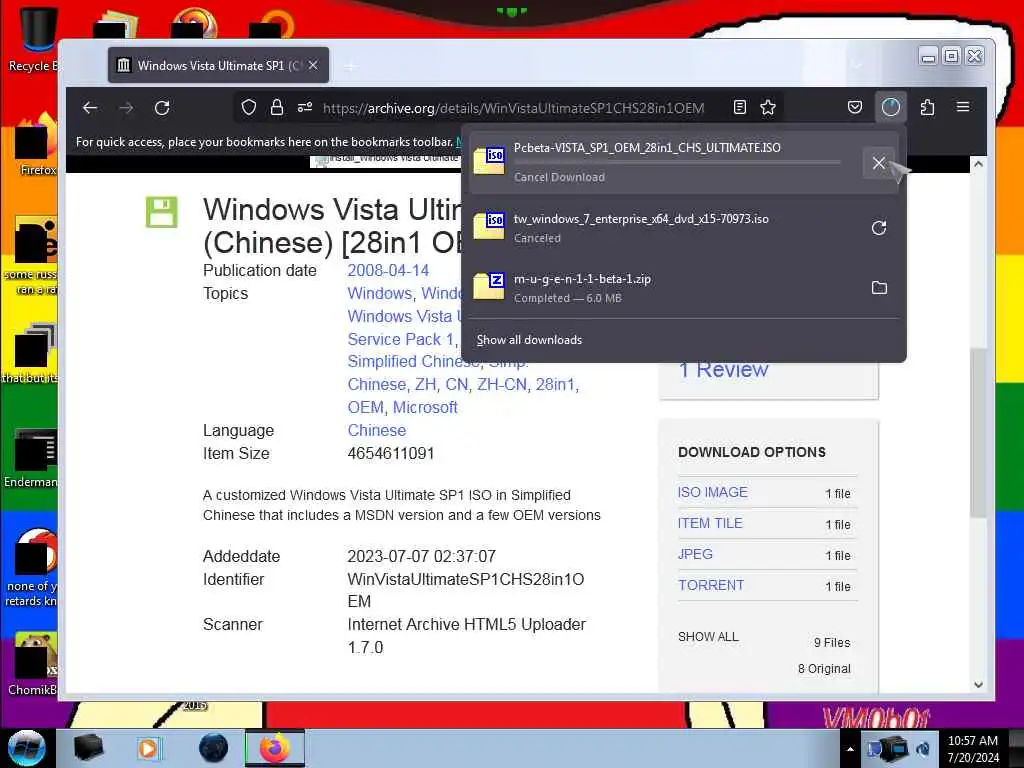This screenshot has height=768, width=1024.
Task: Click the 8 Original files link
Action: [x=824, y=669]
